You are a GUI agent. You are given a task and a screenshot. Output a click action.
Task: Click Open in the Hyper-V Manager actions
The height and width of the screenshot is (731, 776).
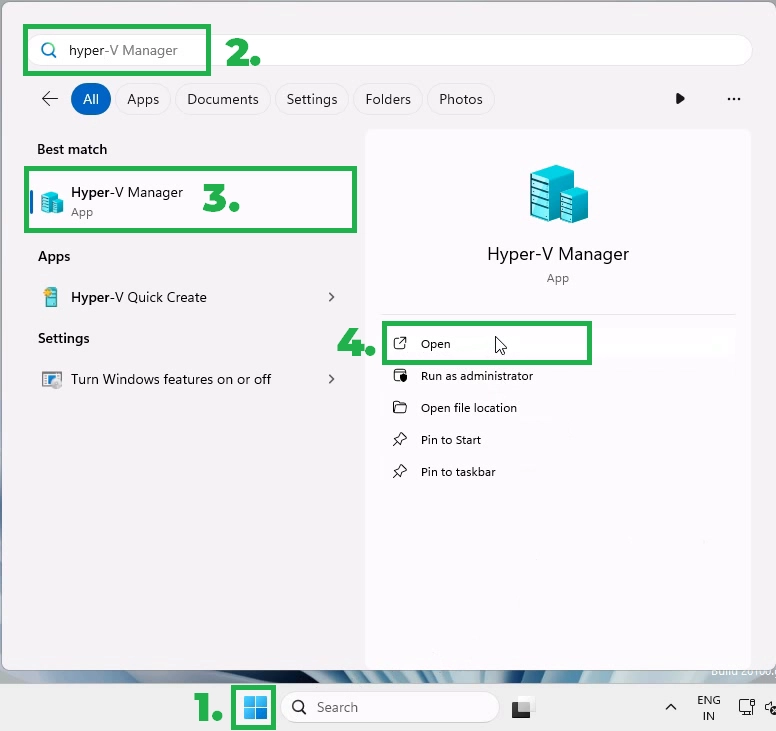436,344
